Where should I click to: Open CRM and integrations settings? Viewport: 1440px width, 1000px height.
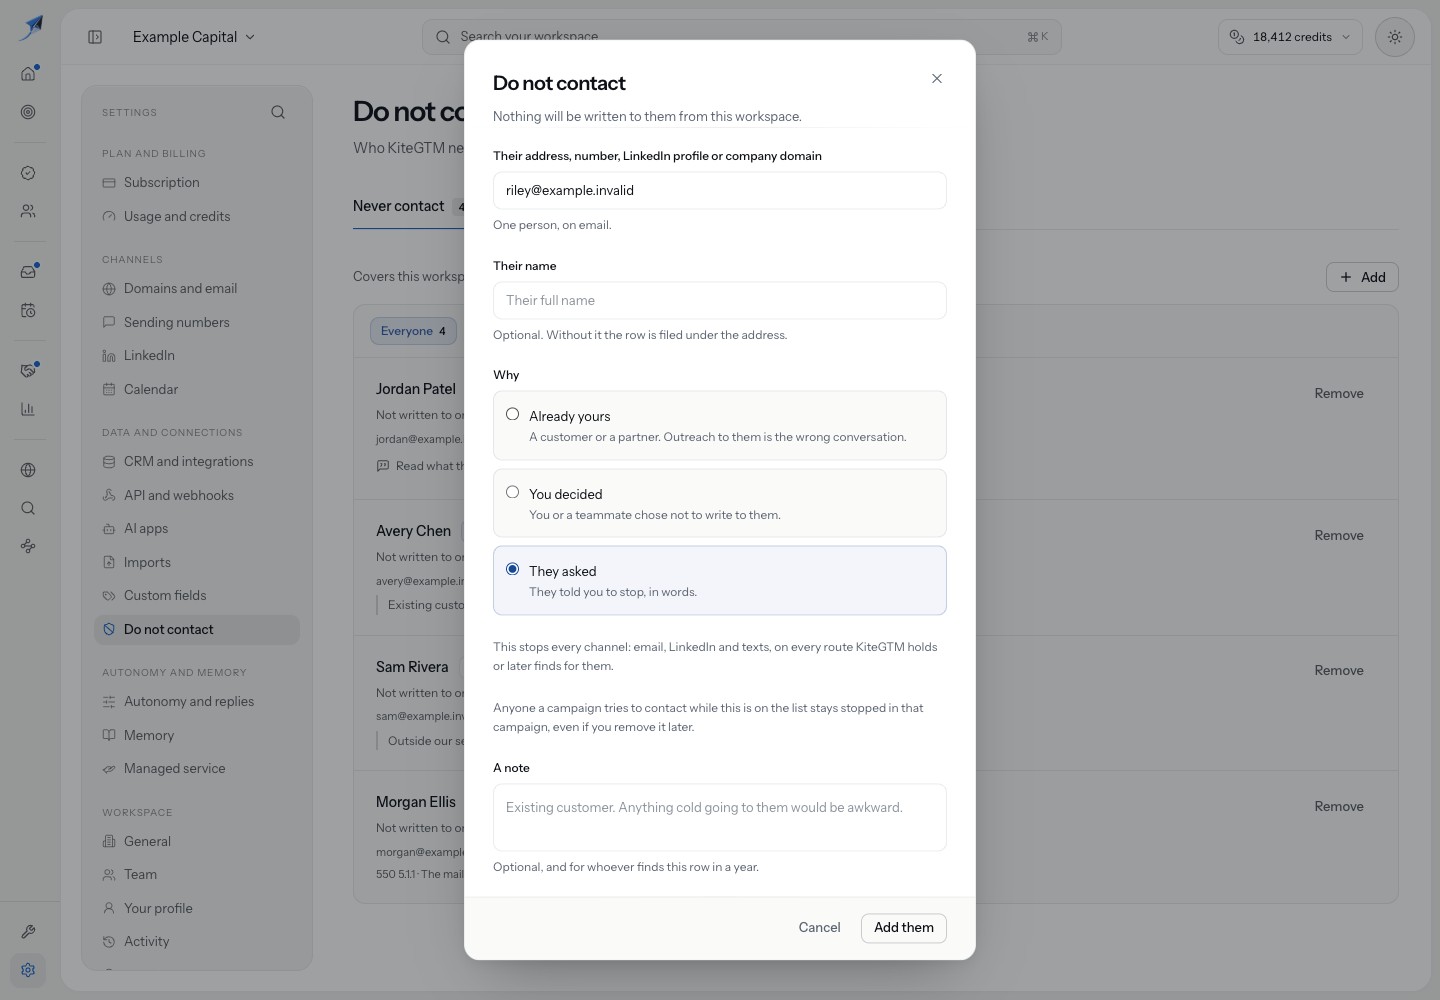tap(197, 462)
